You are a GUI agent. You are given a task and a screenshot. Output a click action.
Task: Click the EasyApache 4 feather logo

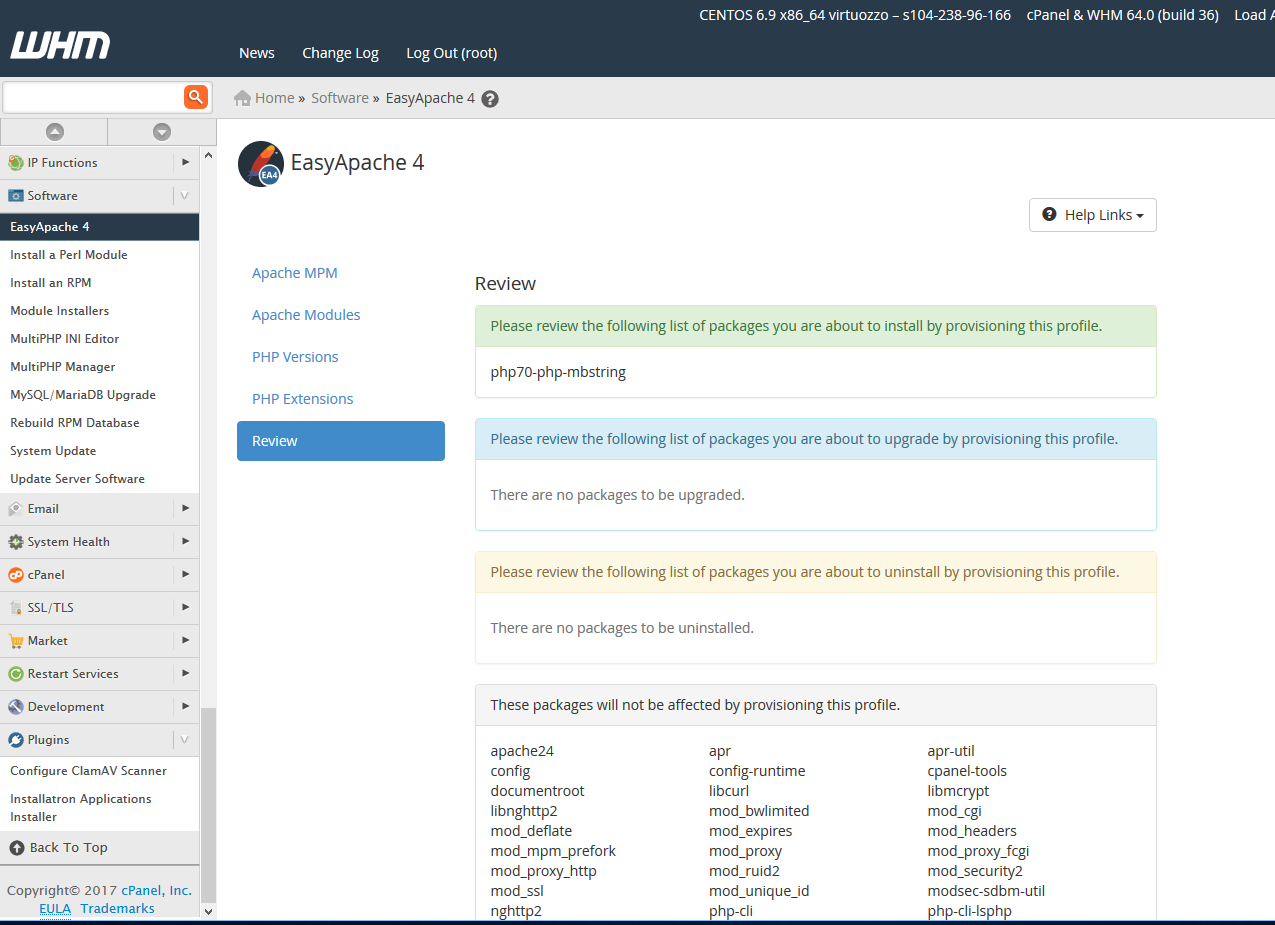click(x=261, y=164)
